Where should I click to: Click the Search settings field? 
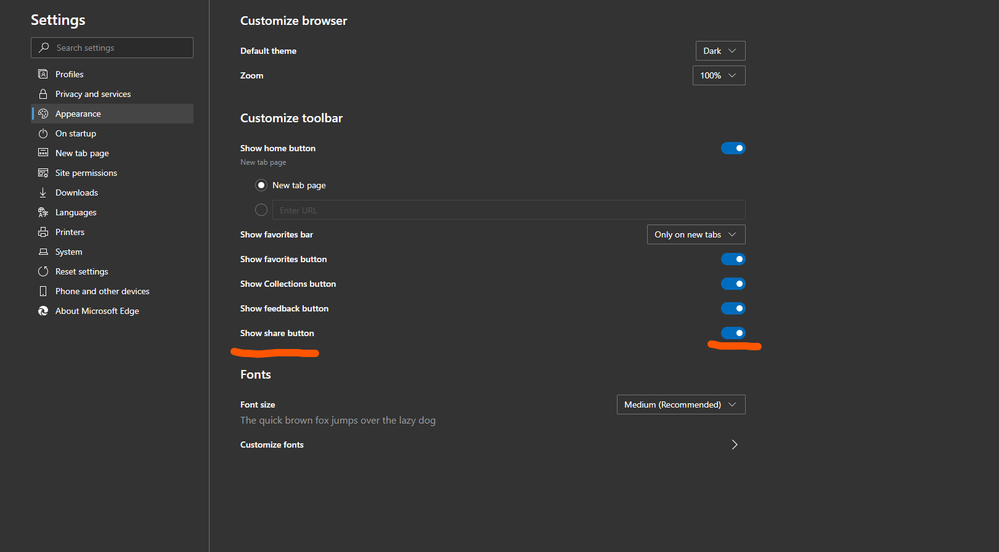(x=120, y=48)
